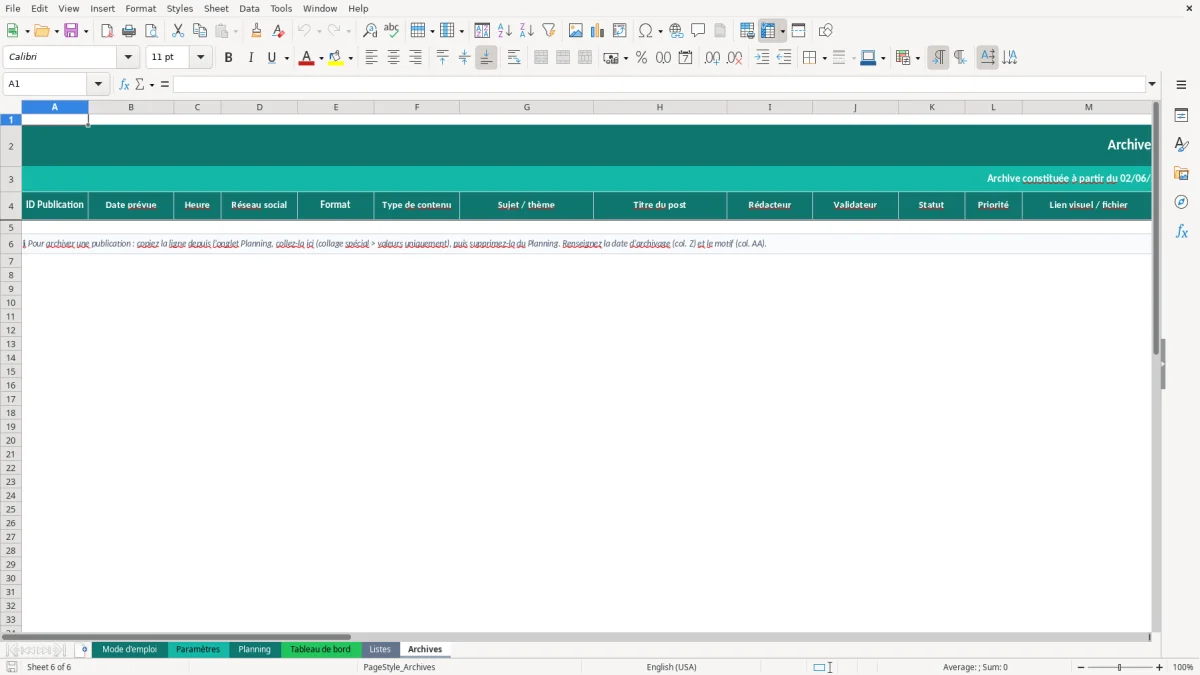
Task: Apply the yellow background color
Action: click(336, 58)
